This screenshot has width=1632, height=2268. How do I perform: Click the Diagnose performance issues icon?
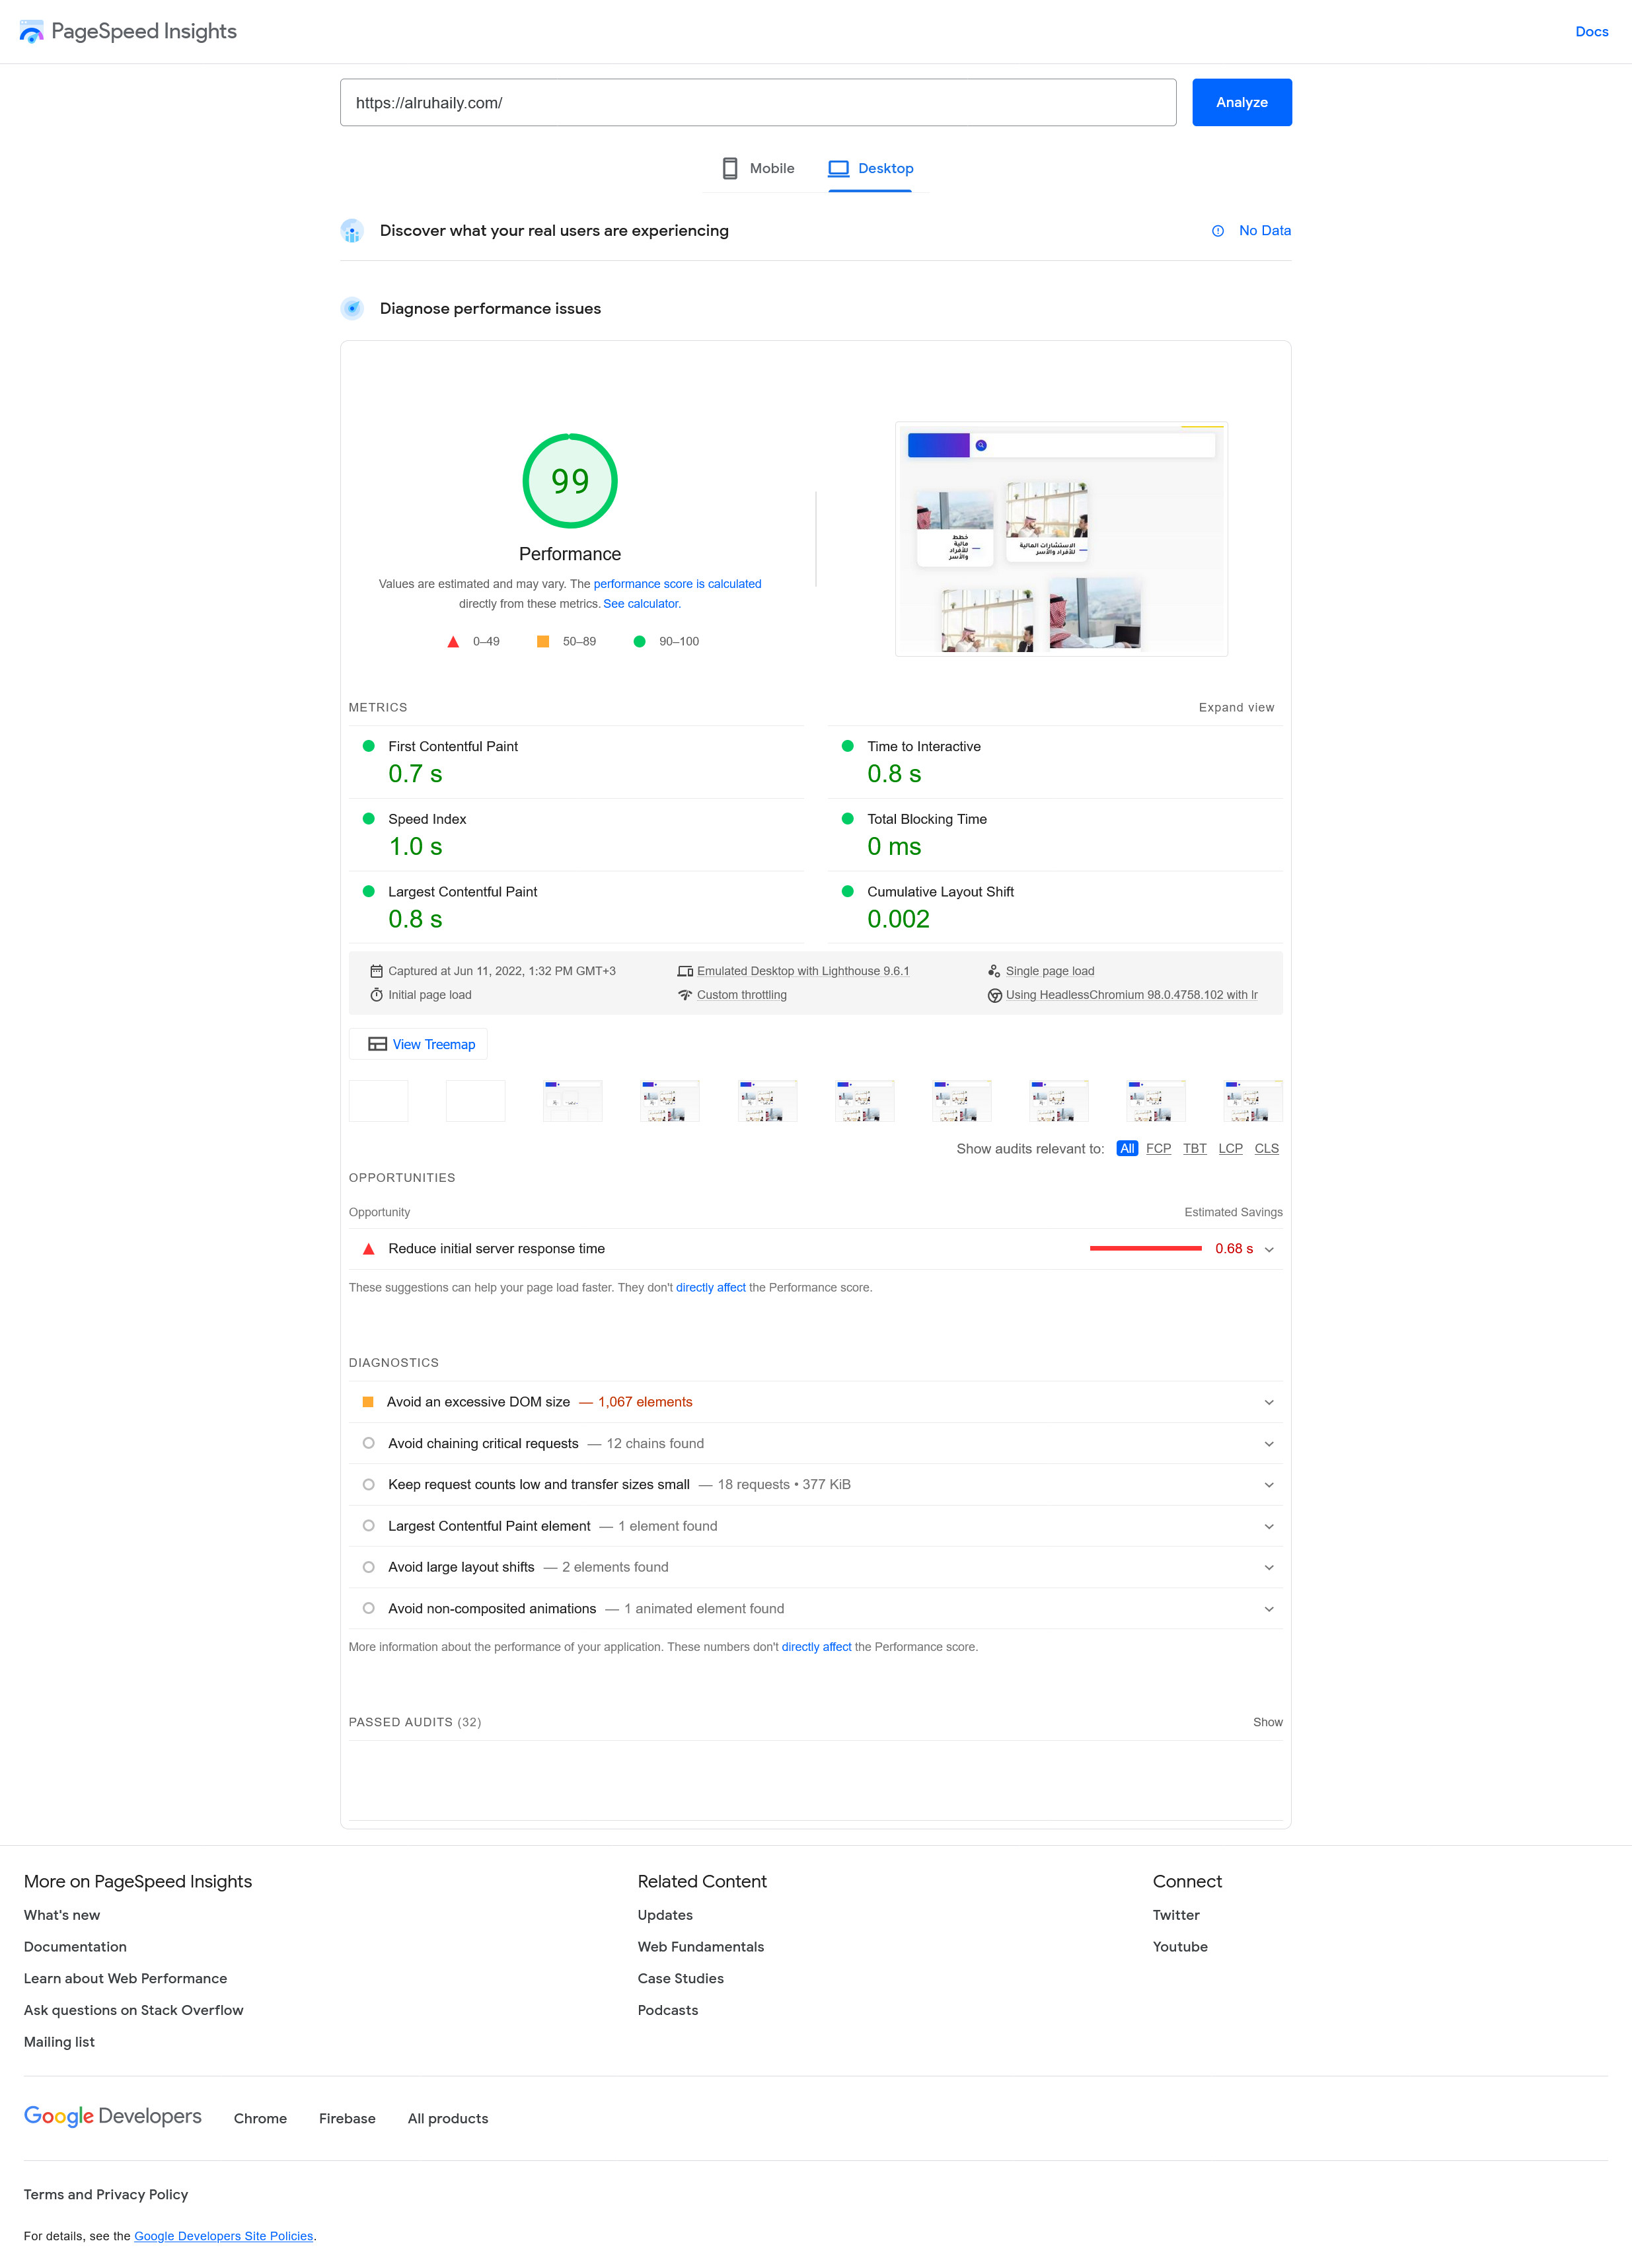click(352, 309)
